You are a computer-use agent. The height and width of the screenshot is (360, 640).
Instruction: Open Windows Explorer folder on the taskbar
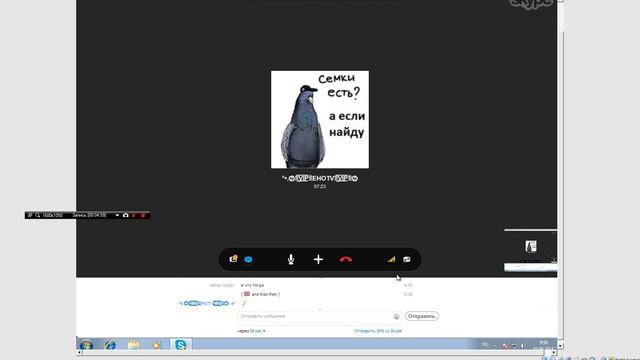click(133, 345)
